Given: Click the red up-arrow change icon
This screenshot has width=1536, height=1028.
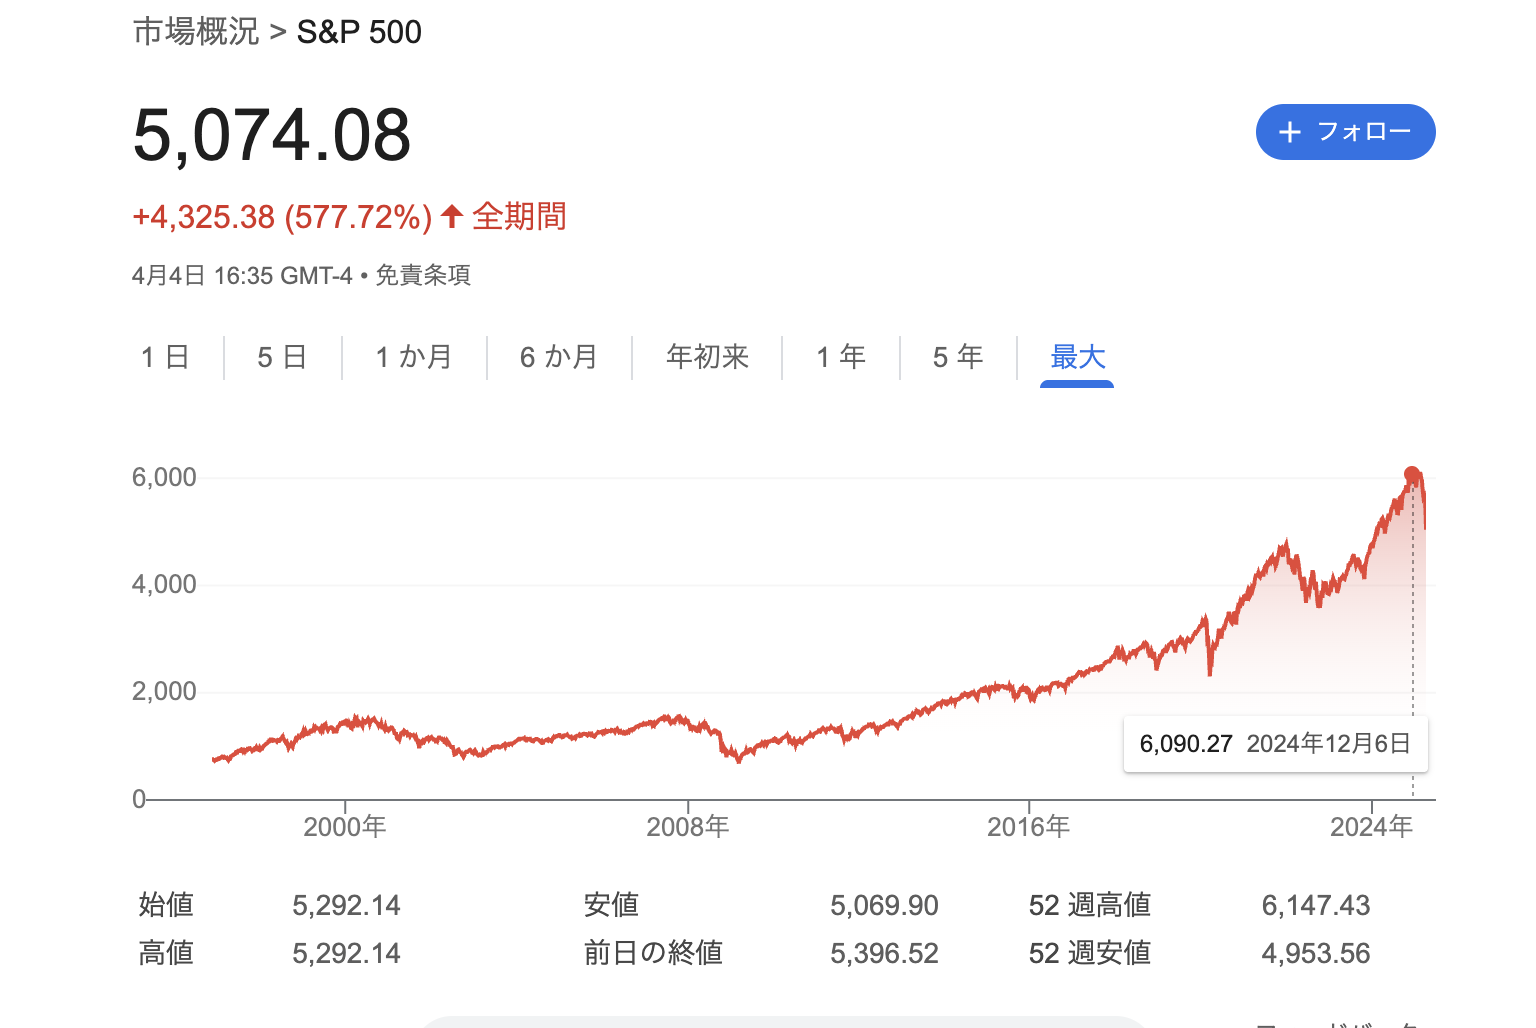Looking at the screenshot, I should pos(452,216).
